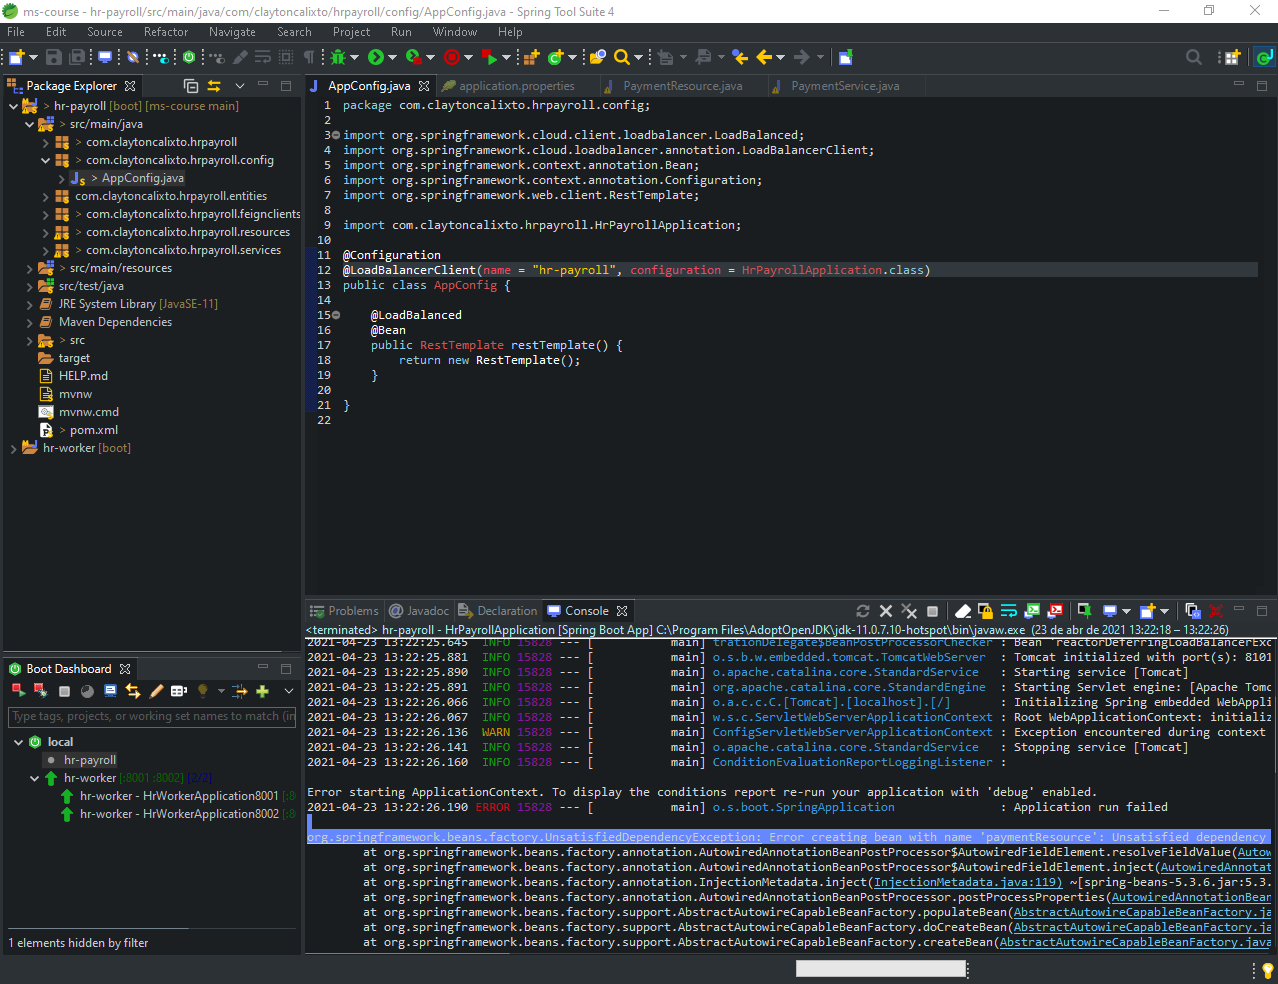The width and height of the screenshot is (1278, 984).
Task: Toggle Link with Editor in Package Explorer
Action: [214, 86]
